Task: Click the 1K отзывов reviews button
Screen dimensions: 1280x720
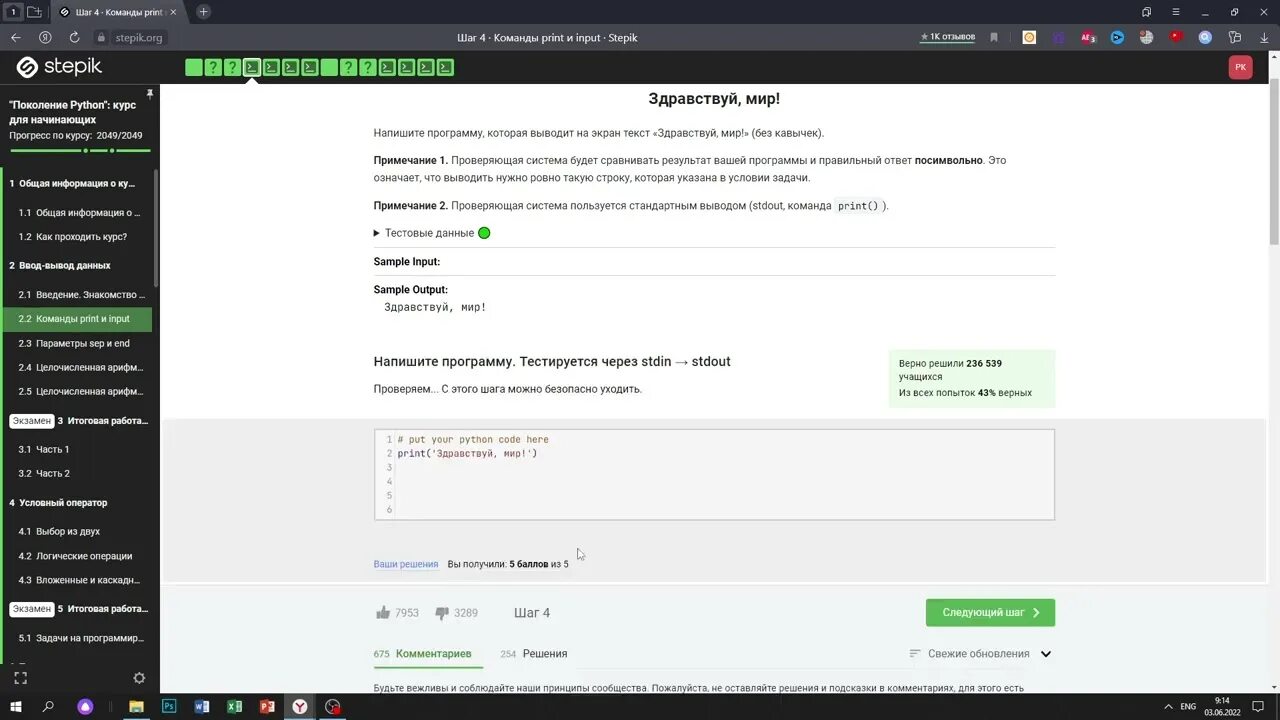Action: (948, 37)
